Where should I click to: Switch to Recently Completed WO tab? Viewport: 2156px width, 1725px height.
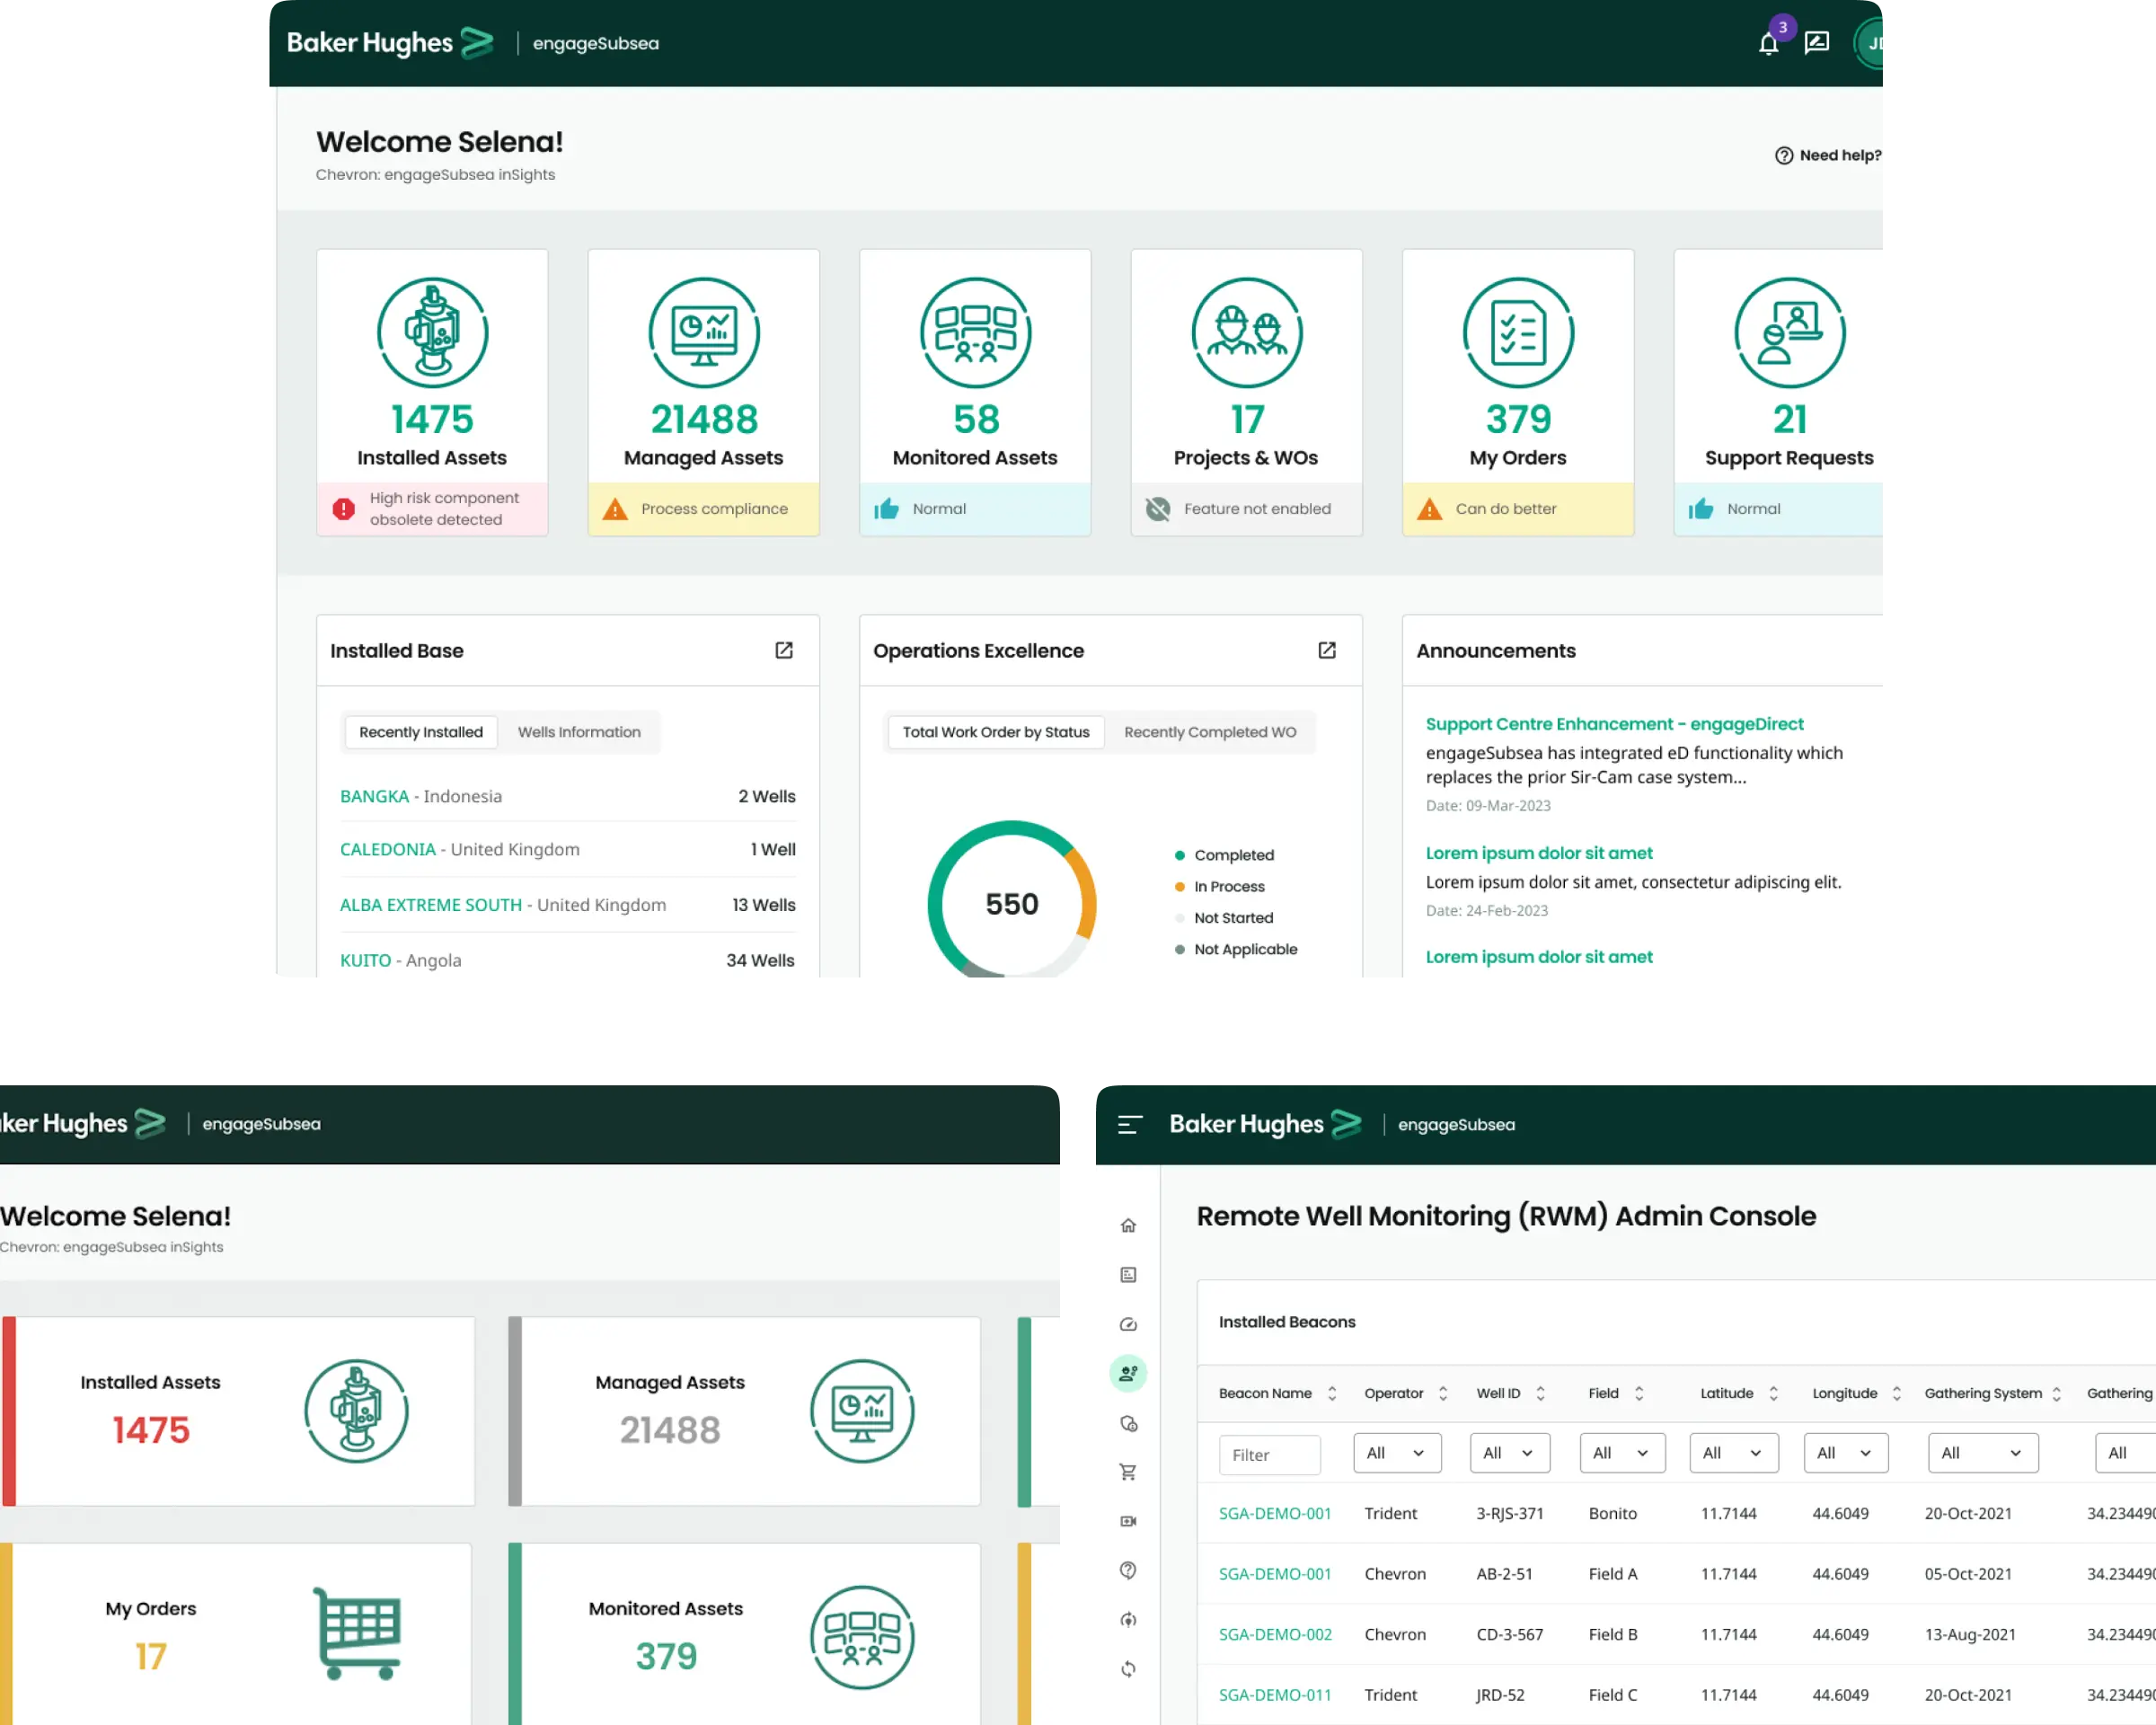(1209, 732)
